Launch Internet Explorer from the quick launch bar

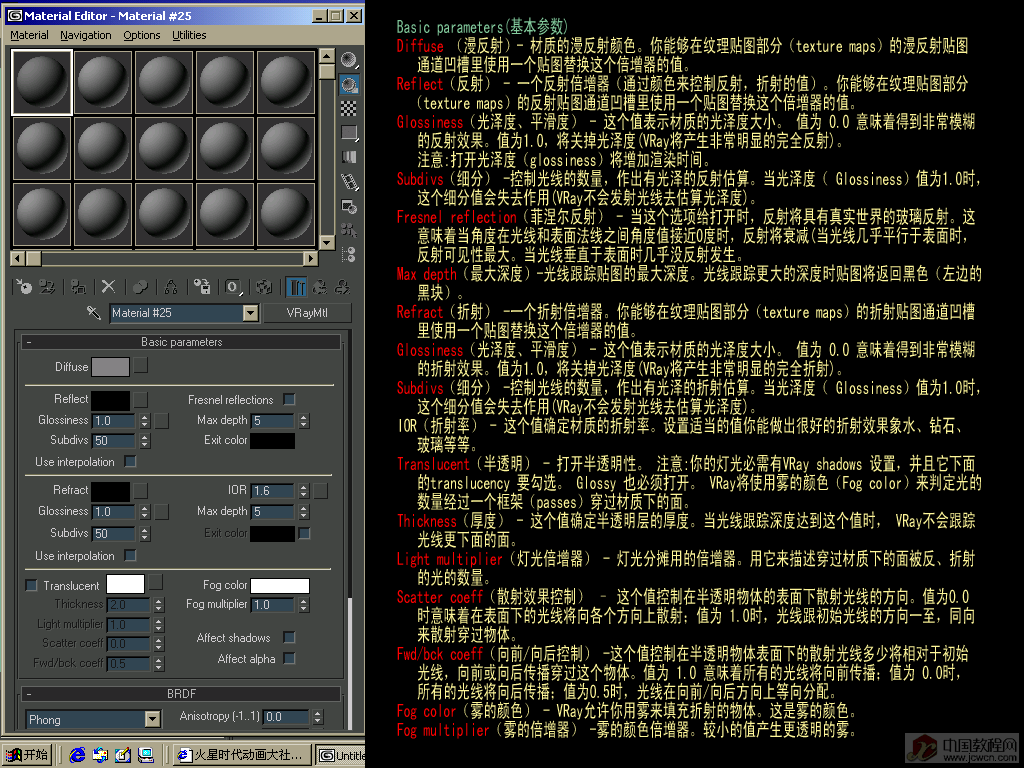click(x=77, y=755)
